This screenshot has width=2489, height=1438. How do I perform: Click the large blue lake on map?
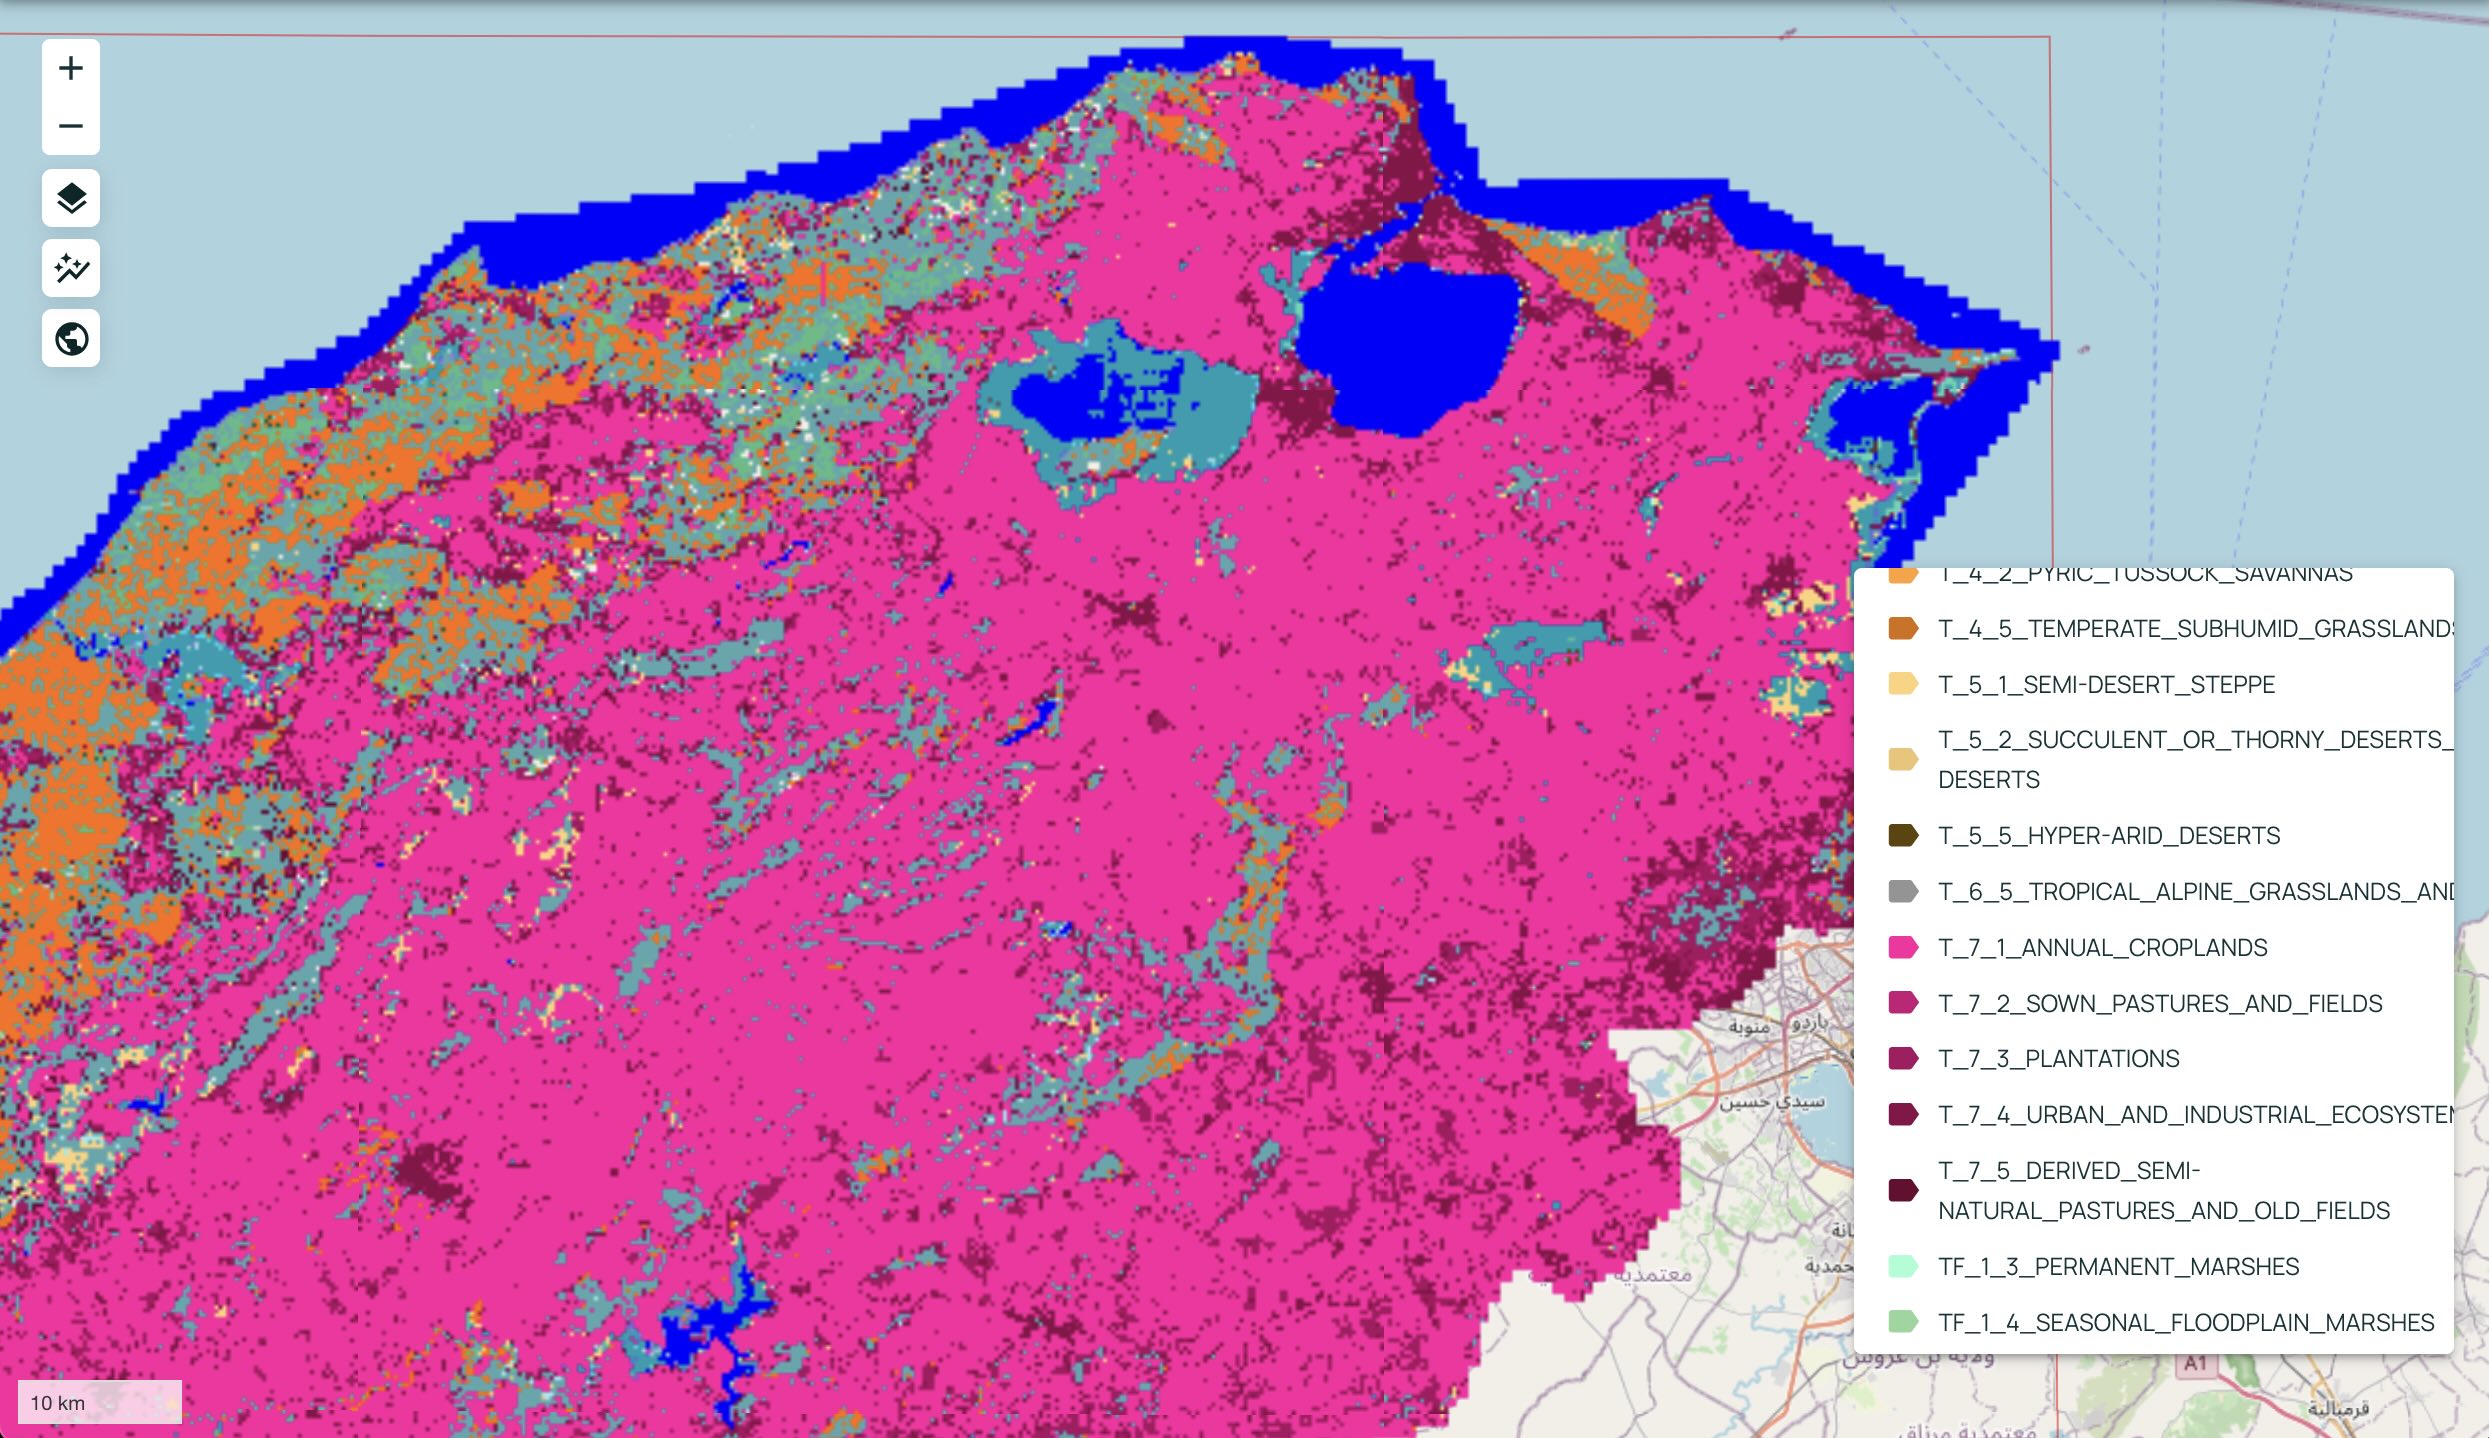pos(1405,345)
